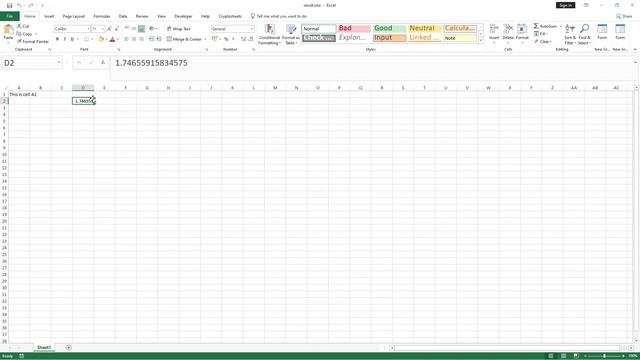Click the Delete cells button
640x360 pixels.
(508, 33)
